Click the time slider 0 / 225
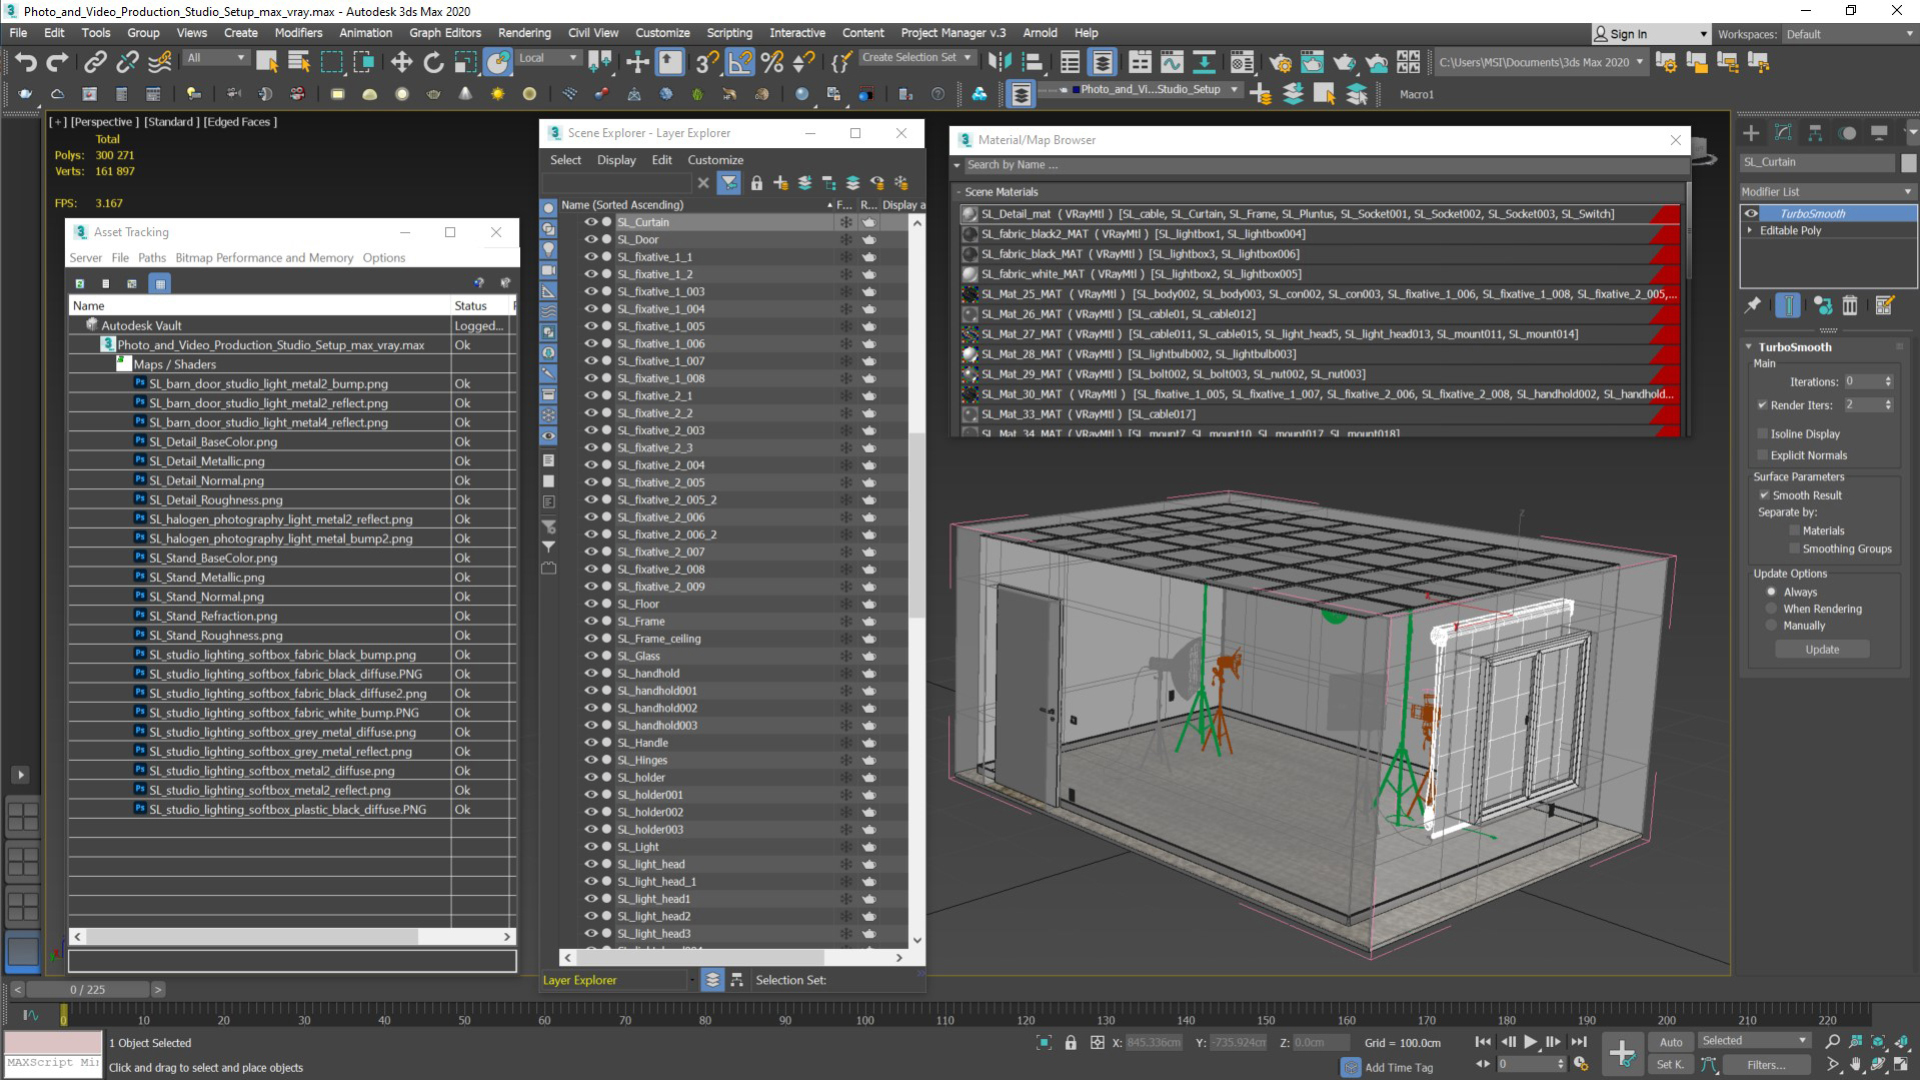This screenshot has height=1080, width=1920. [88, 990]
